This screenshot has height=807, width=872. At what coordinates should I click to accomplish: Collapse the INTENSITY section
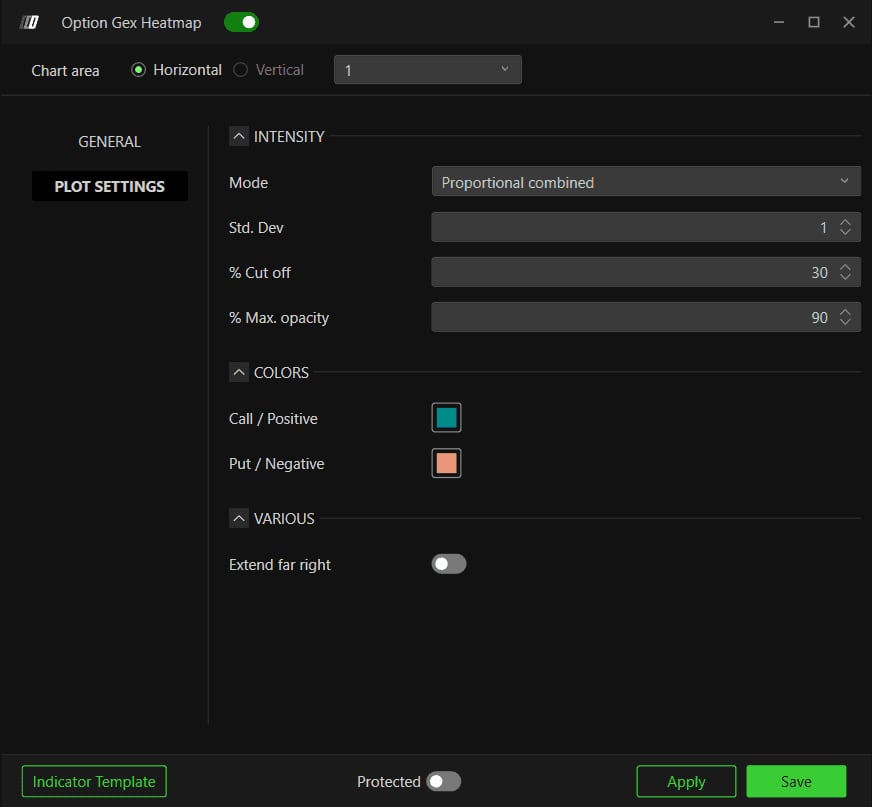pos(239,136)
